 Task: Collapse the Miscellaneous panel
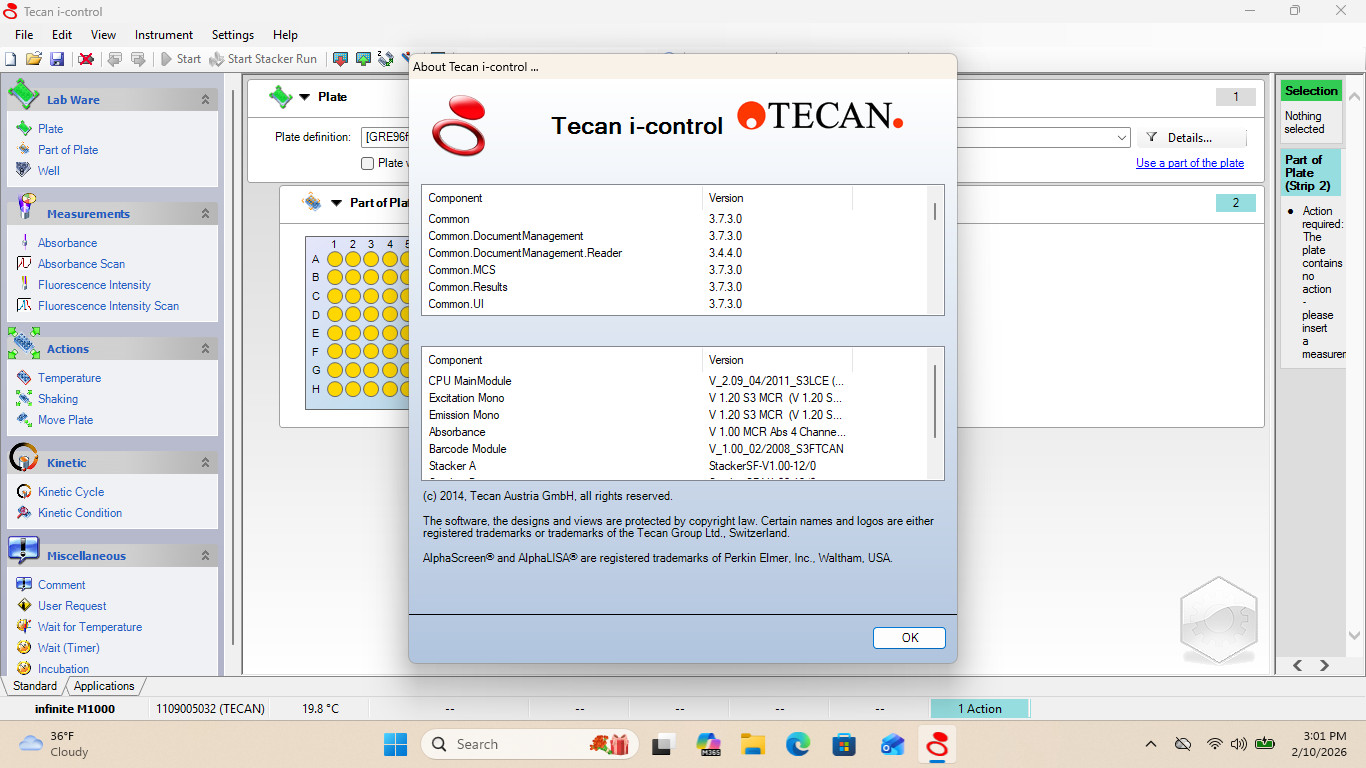pos(205,556)
